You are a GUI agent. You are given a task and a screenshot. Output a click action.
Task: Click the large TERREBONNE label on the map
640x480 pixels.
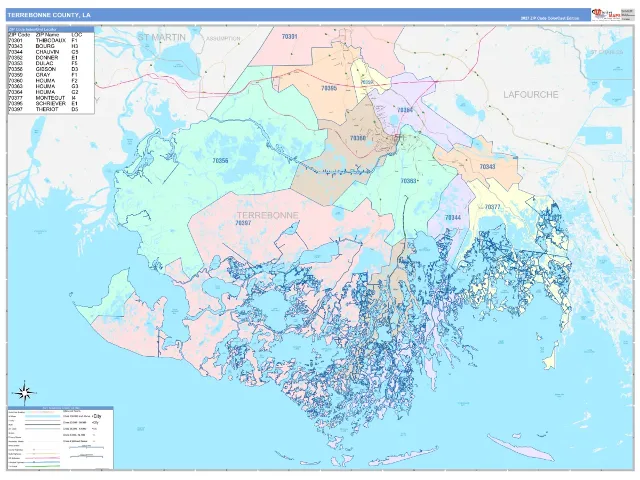point(267,215)
